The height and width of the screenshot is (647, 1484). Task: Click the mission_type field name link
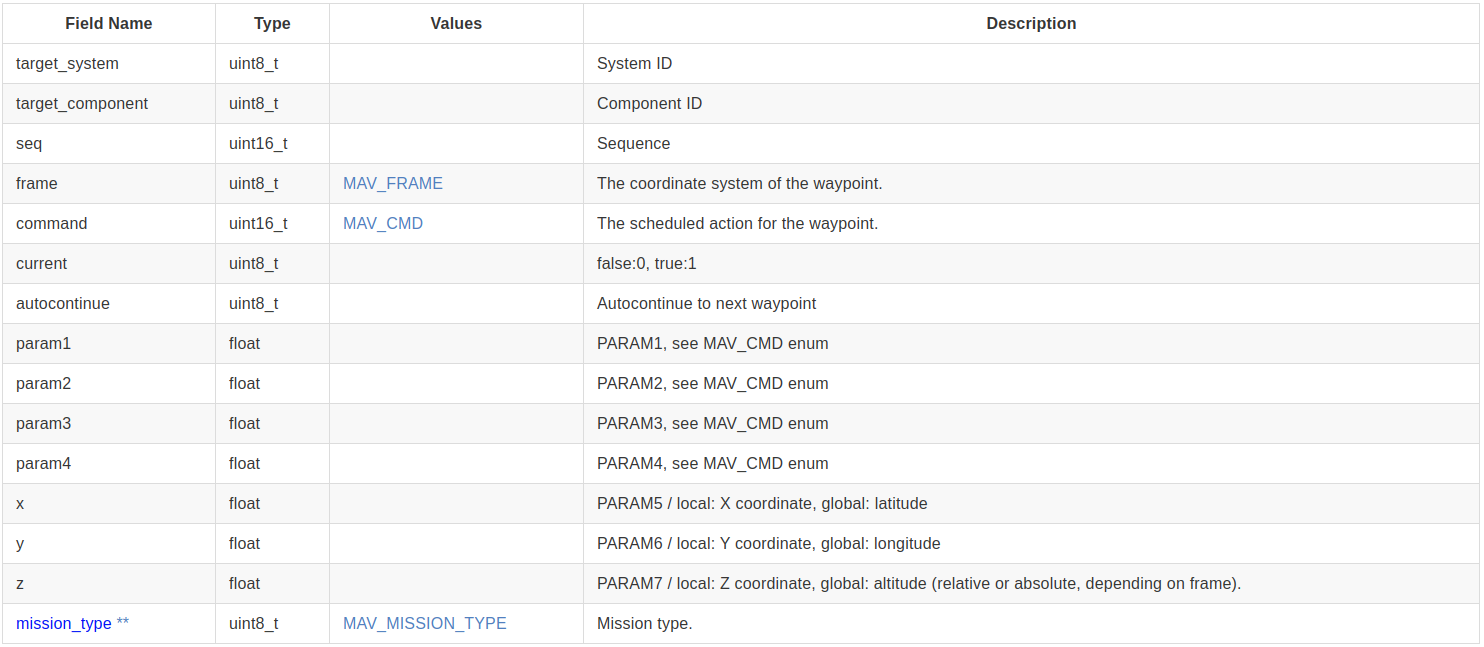coord(64,623)
